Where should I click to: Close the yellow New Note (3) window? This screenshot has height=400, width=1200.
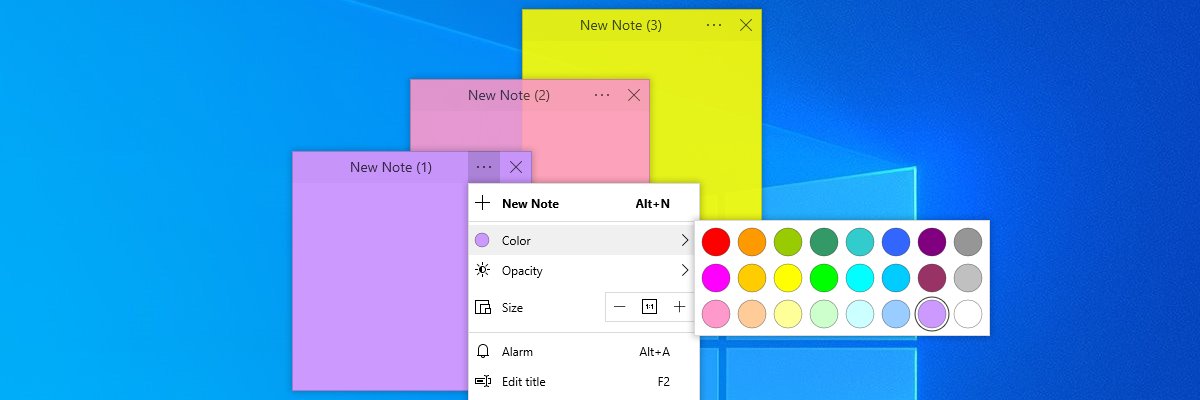[x=745, y=25]
